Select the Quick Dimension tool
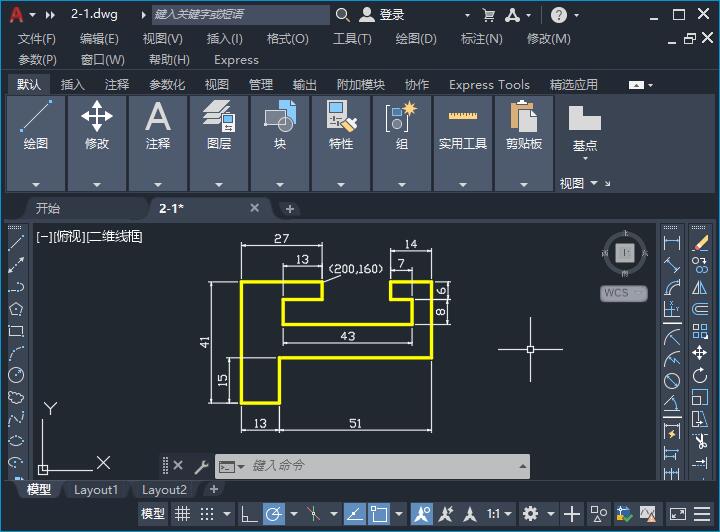 click(x=672, y=432)
